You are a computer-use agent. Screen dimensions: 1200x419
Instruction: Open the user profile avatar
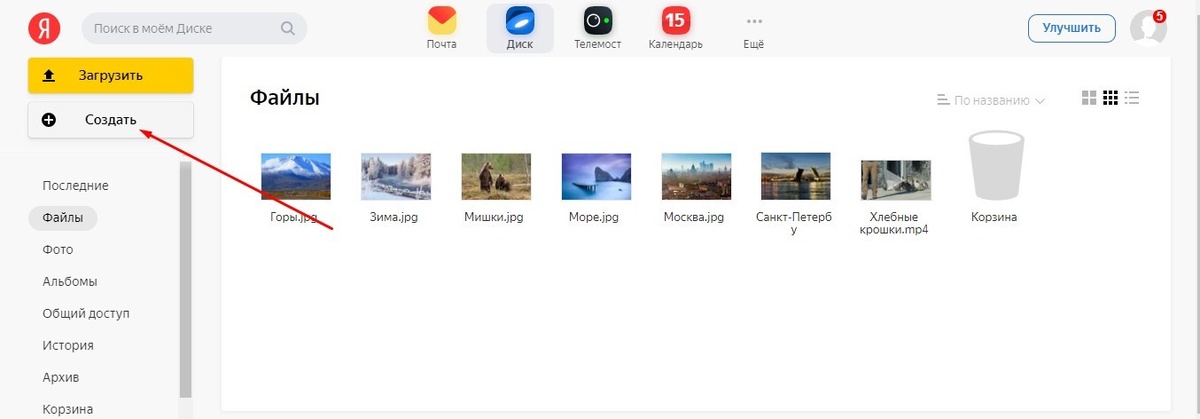[x=1148, y=28]
